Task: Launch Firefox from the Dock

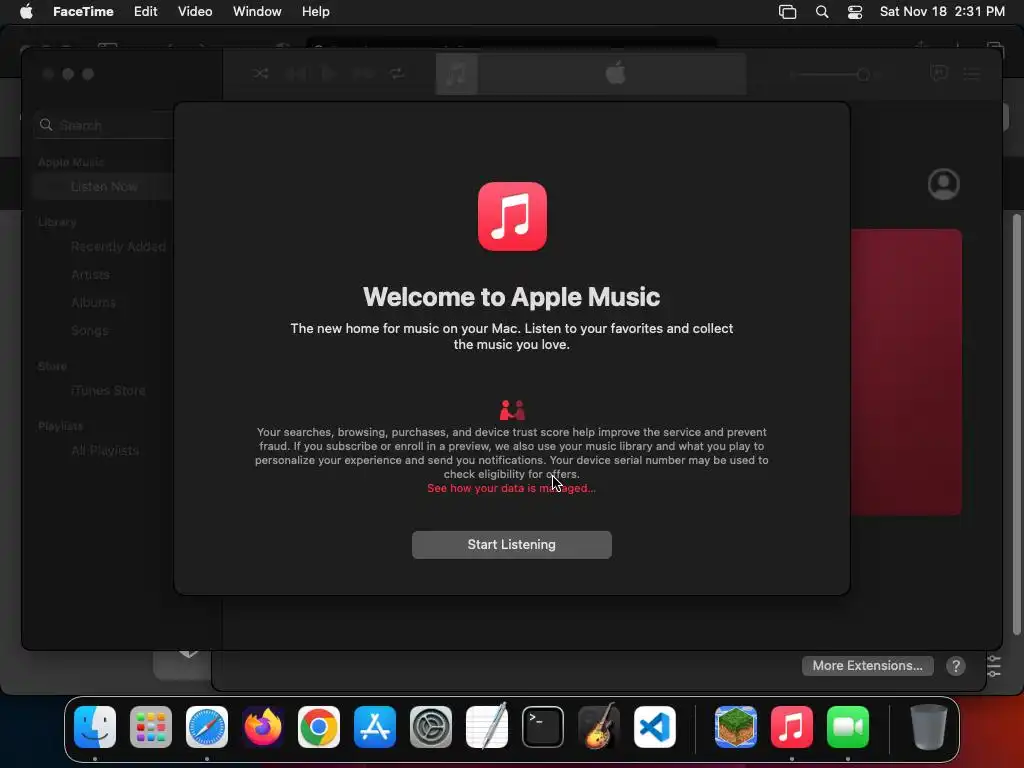Action: tap(263, 727)
